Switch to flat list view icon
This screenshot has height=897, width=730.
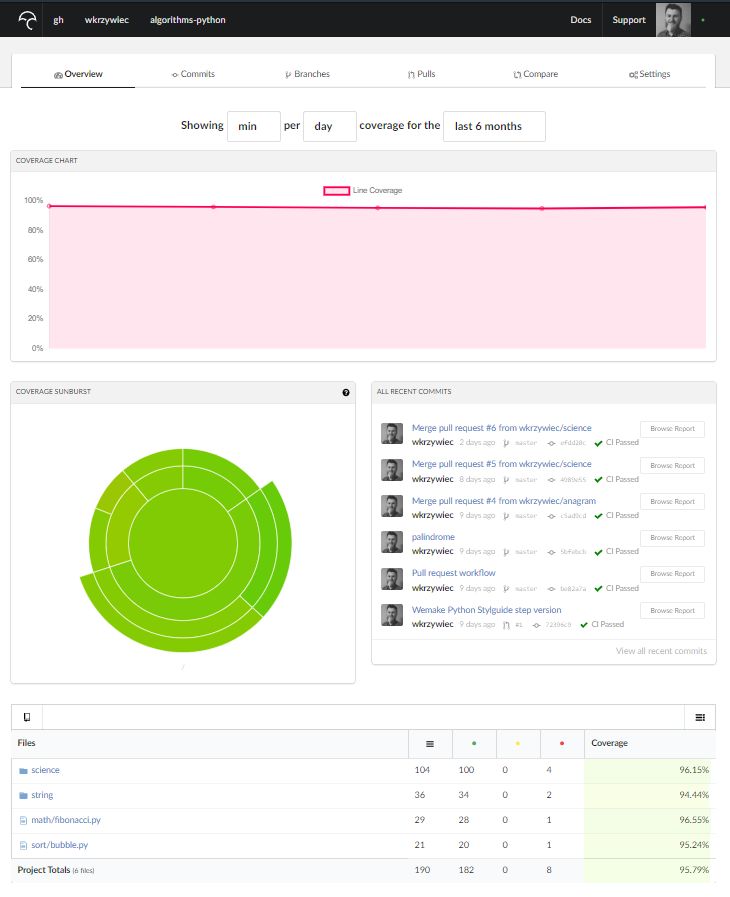pyautogui.click(x=700, y=717)
